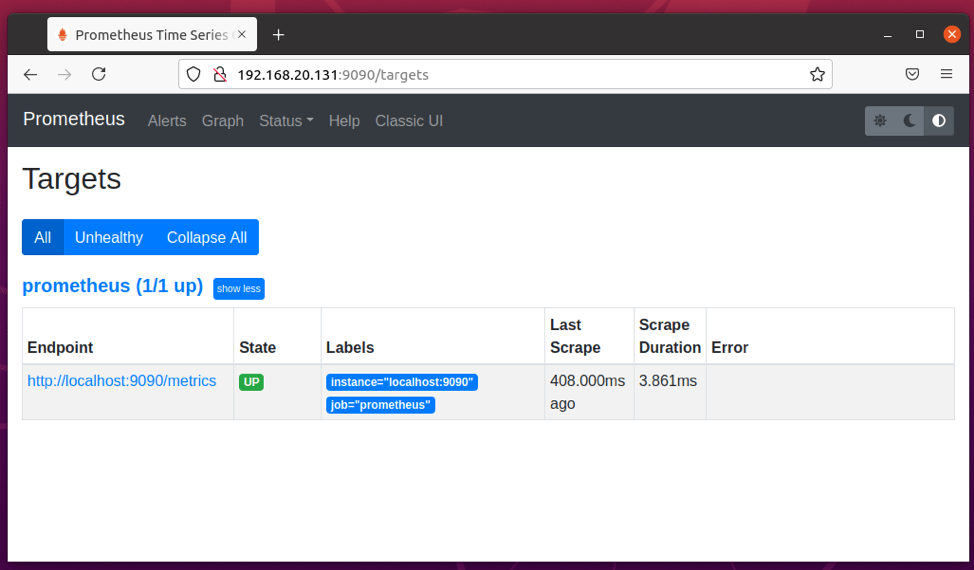Screen dimensions: 974x570
Task: Reload the Prometheus targets page
Action: tap(99, 75)
